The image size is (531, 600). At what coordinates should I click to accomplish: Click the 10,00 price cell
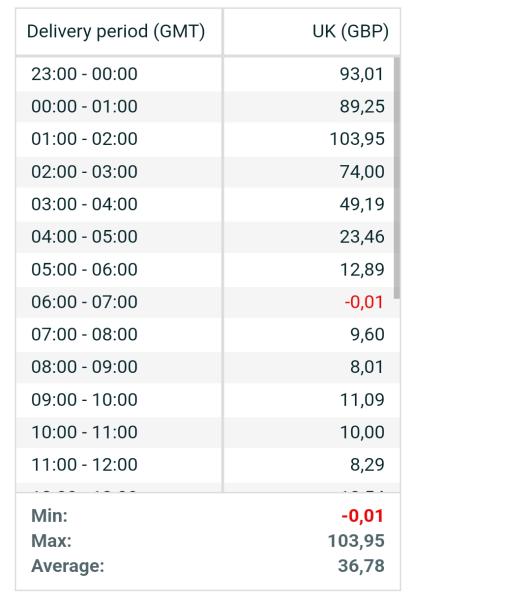[x=362, y=432]
